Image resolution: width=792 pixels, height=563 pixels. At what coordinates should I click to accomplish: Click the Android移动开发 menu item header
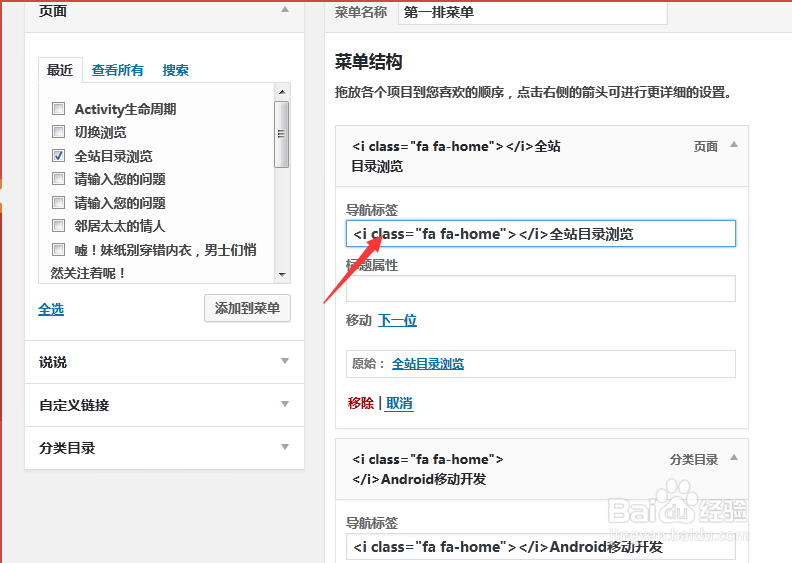tap(542, 469)
